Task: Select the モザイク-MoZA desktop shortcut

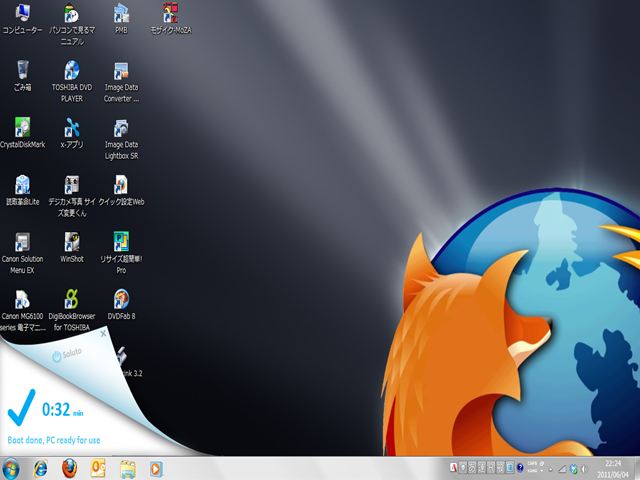Action: pos(171,19)
